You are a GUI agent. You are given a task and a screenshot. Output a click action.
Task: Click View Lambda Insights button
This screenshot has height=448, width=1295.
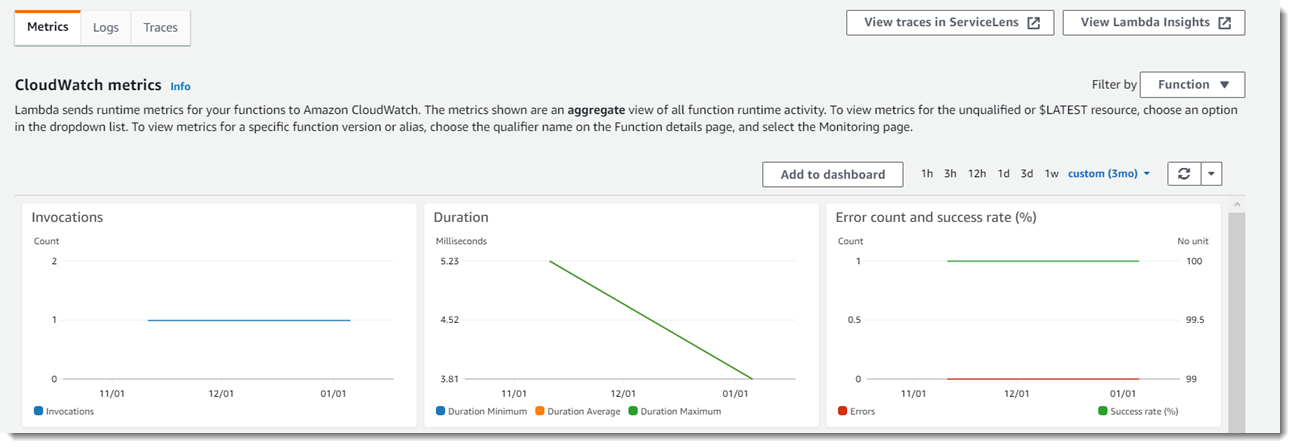[x=1153, y=23]
